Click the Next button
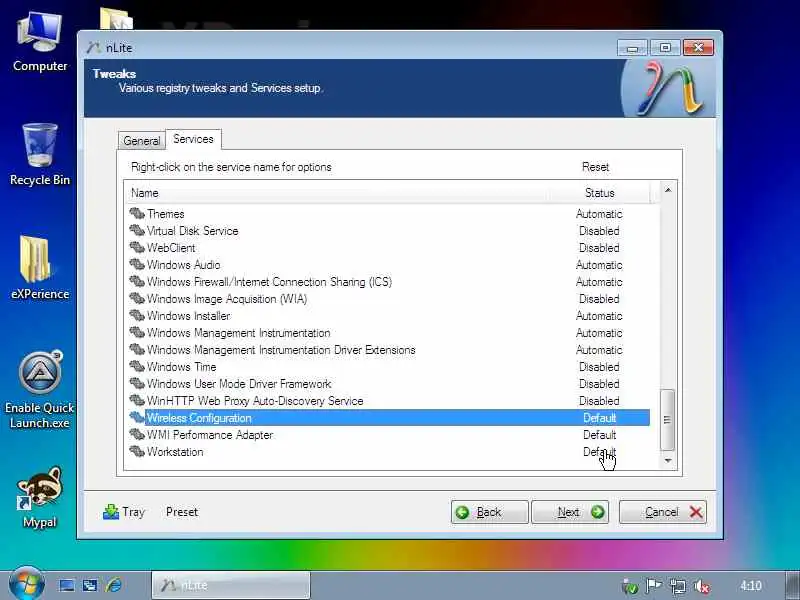 570,512
